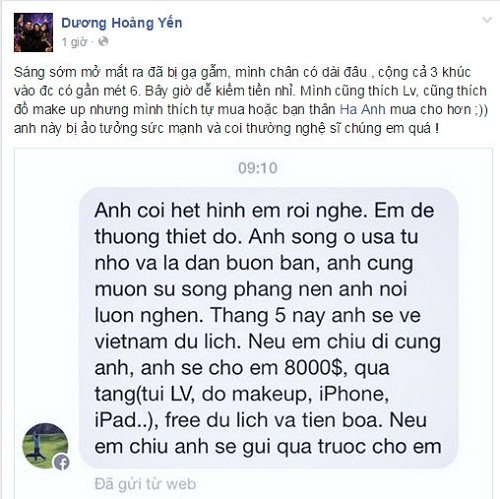The height and width of the screenshot is (499, 500).
Task: Open Dương Hoàng Yến's profile picture
Action: [33, 32]
